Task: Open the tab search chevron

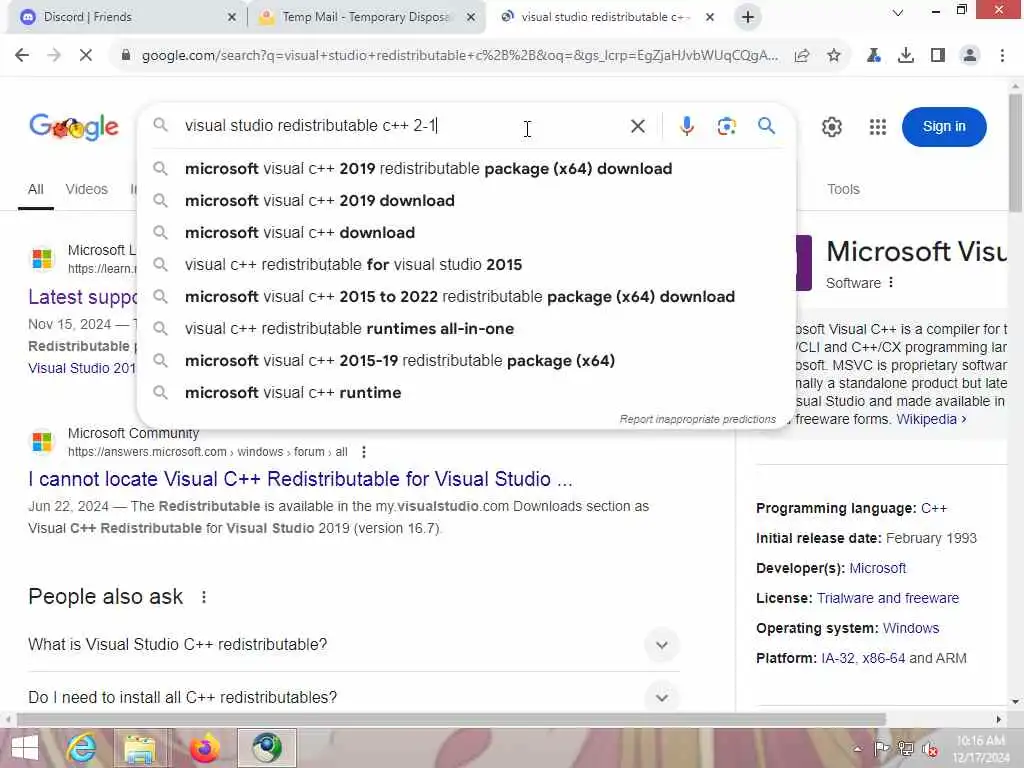Action: pyautogui.click(x=898, y=12)
